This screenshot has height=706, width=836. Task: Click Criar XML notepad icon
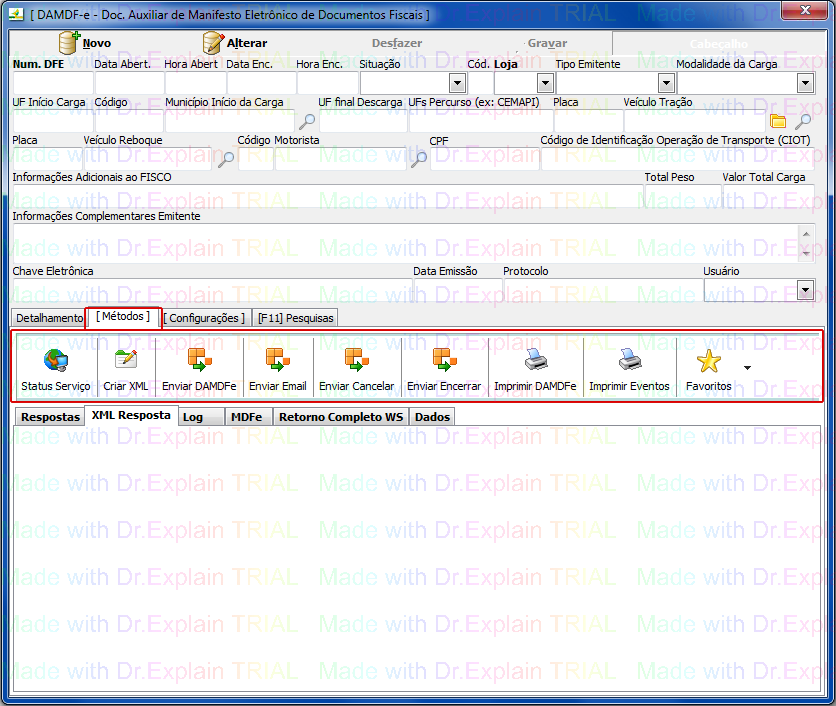click(x=126, y=359)
